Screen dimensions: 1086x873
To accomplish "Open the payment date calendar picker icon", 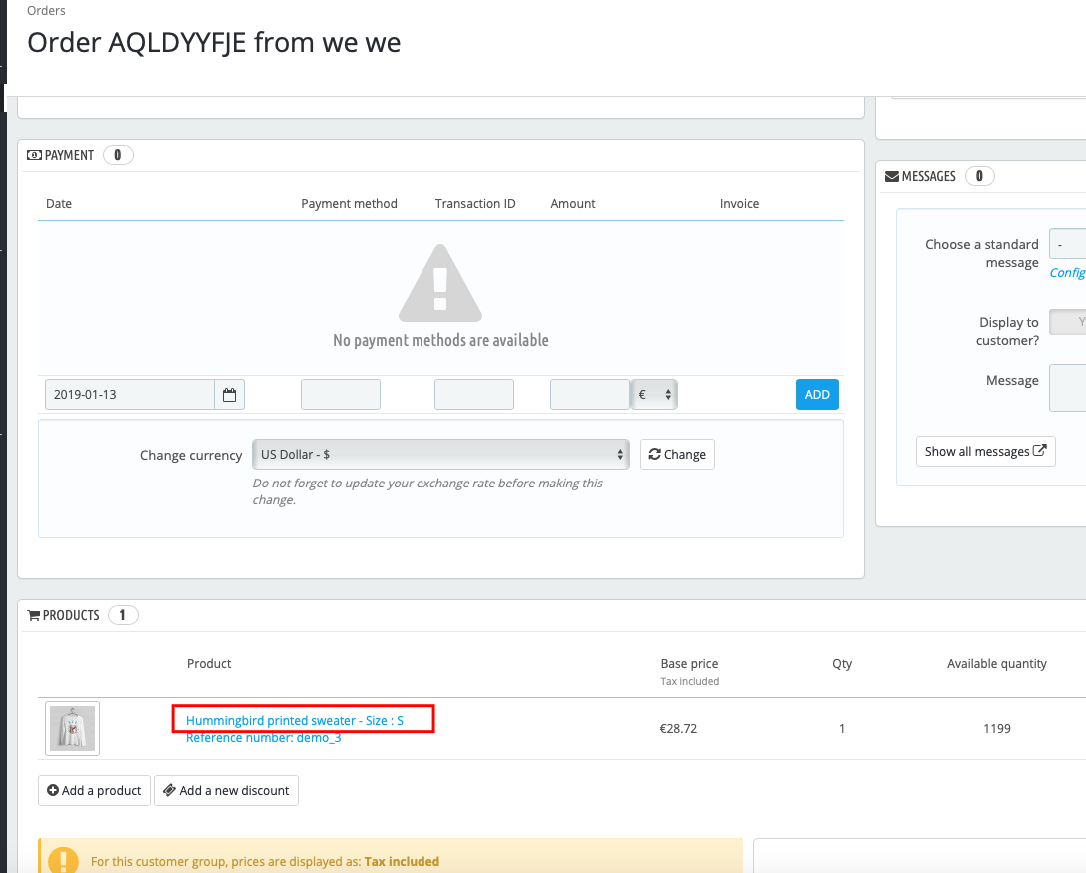I will click(229, 395).
